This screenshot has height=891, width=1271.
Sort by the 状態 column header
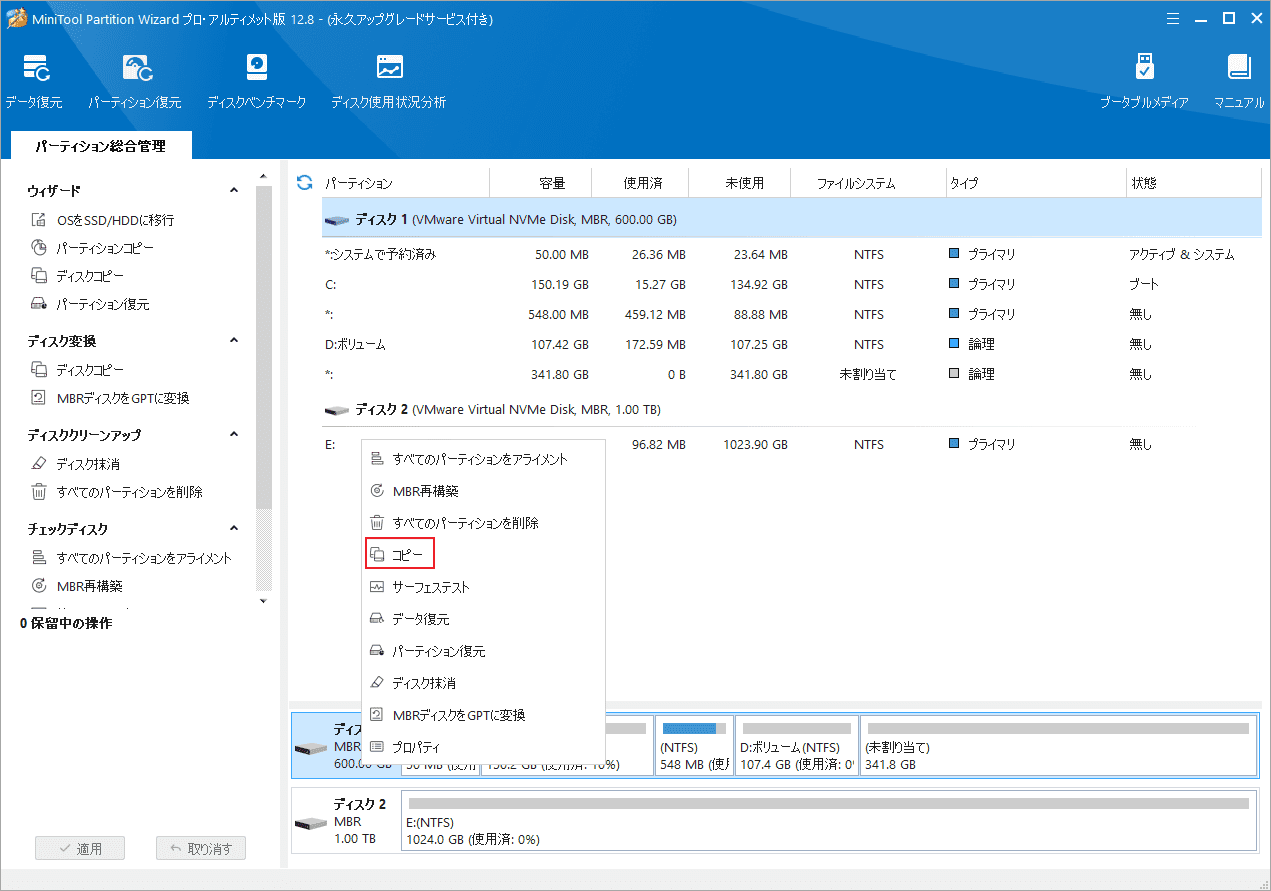1194,183
